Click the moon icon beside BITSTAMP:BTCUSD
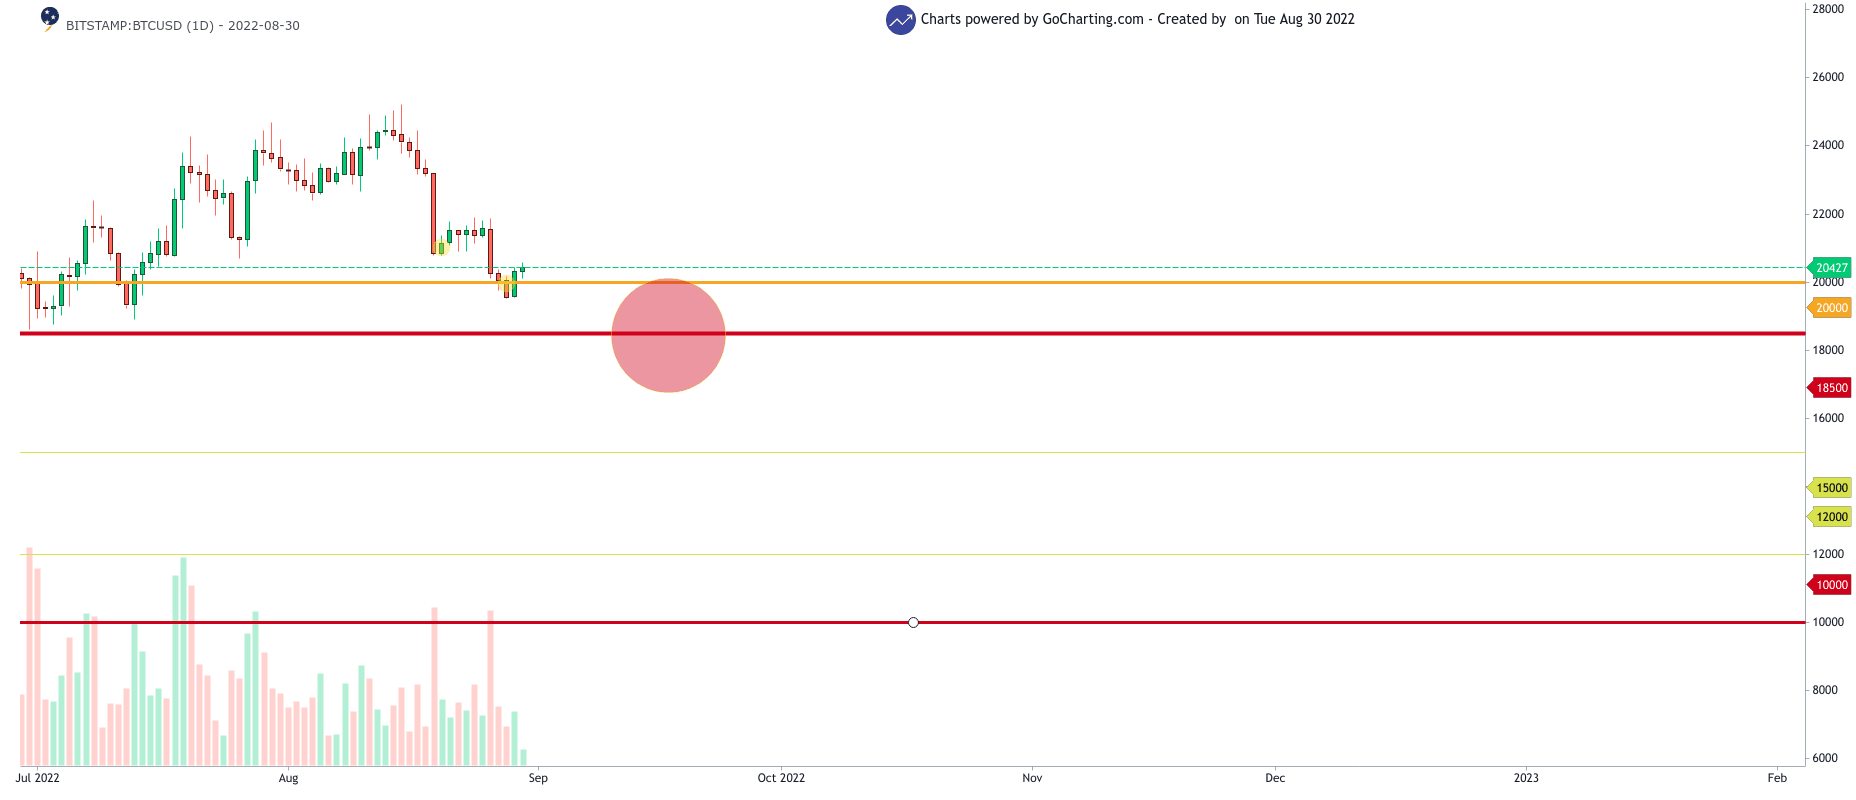 pos(49,18)
